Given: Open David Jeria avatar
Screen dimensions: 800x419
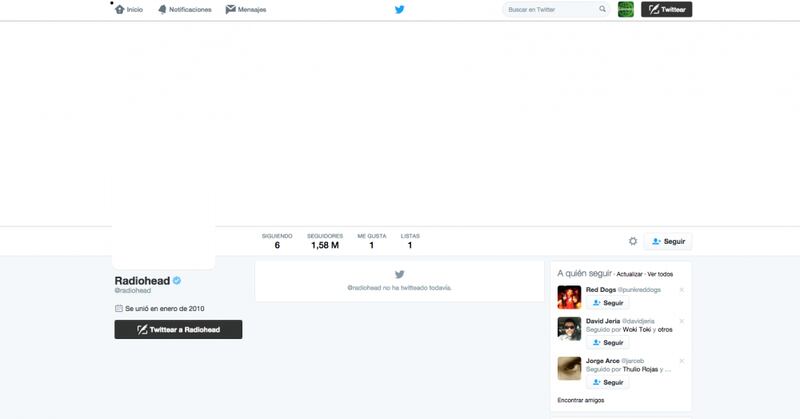Looking at the screenshot, I should [569, 329].
